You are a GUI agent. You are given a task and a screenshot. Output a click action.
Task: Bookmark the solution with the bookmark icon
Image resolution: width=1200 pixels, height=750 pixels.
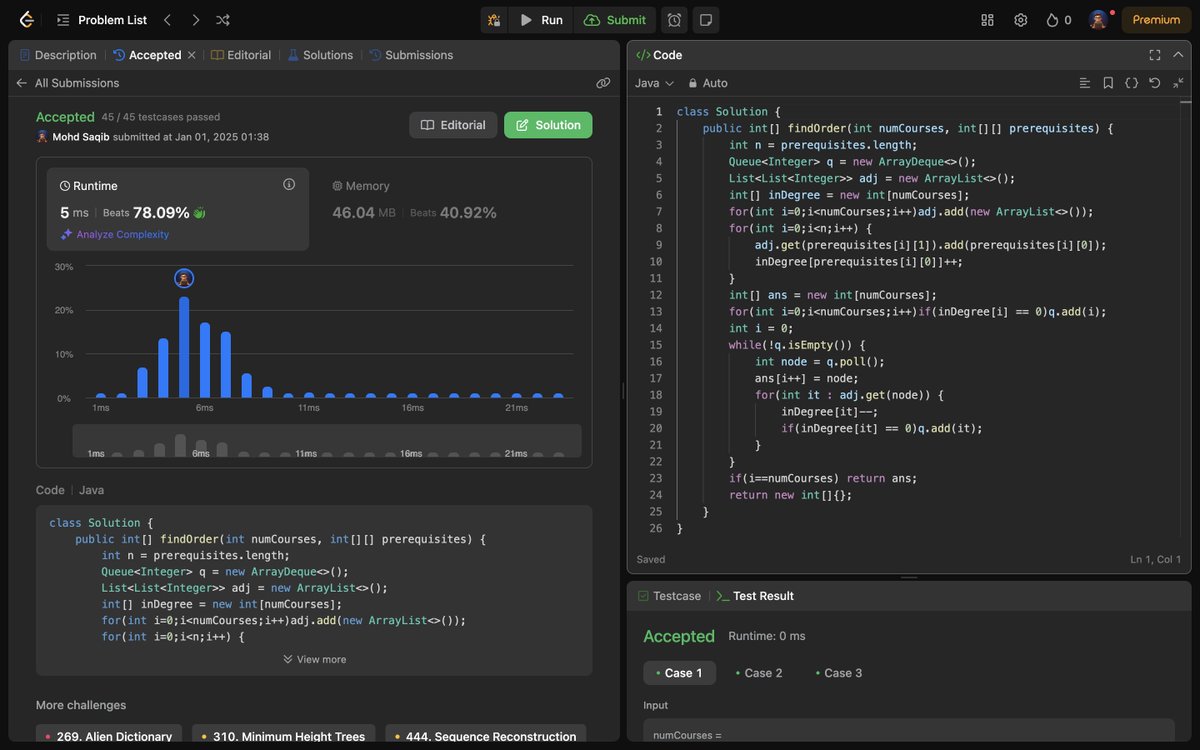point(1108,83)
